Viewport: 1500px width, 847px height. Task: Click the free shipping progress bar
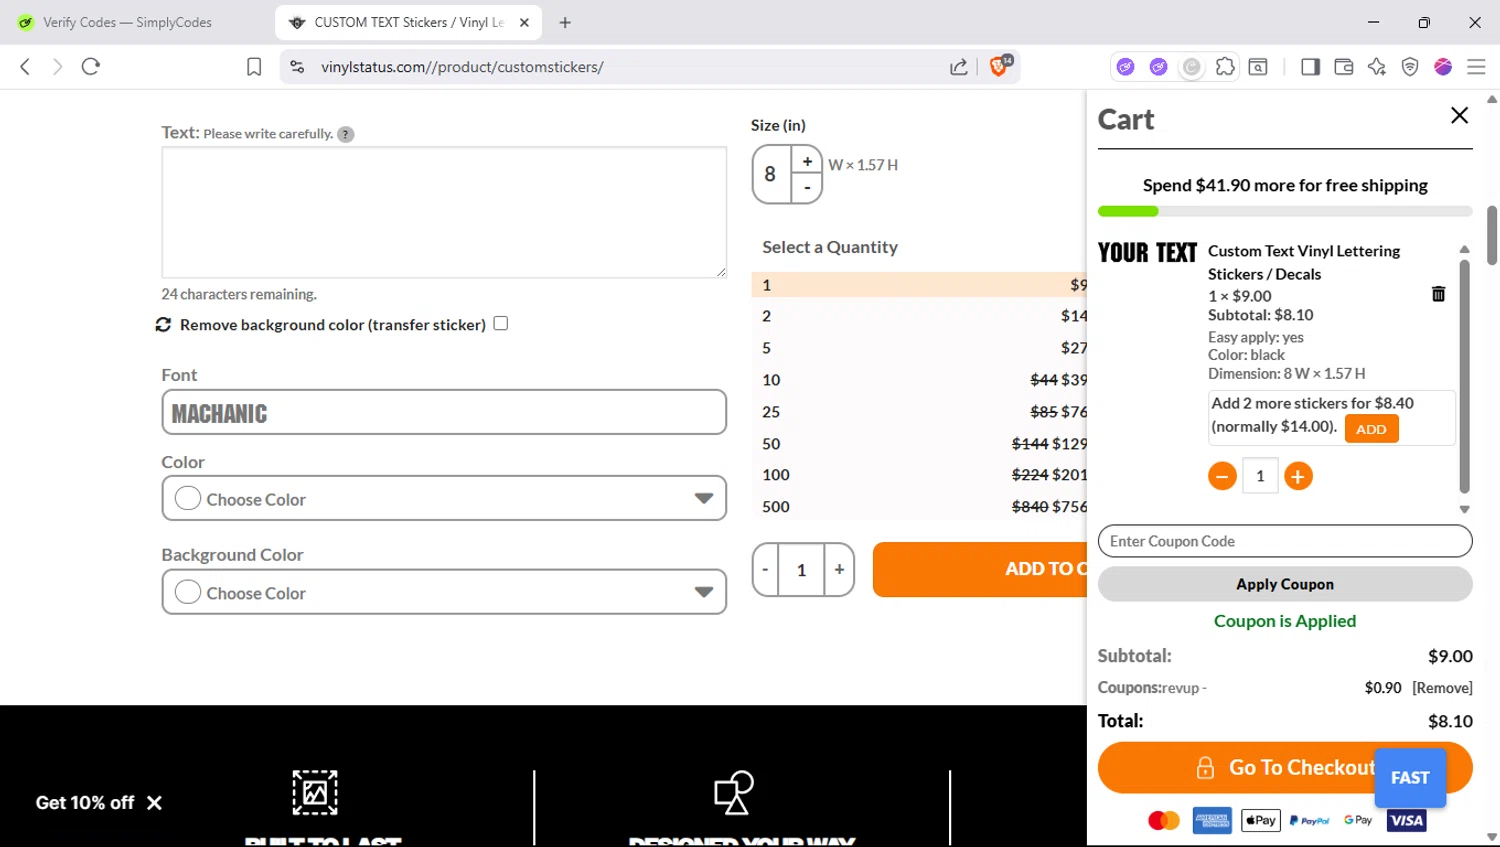(1285, 211)
